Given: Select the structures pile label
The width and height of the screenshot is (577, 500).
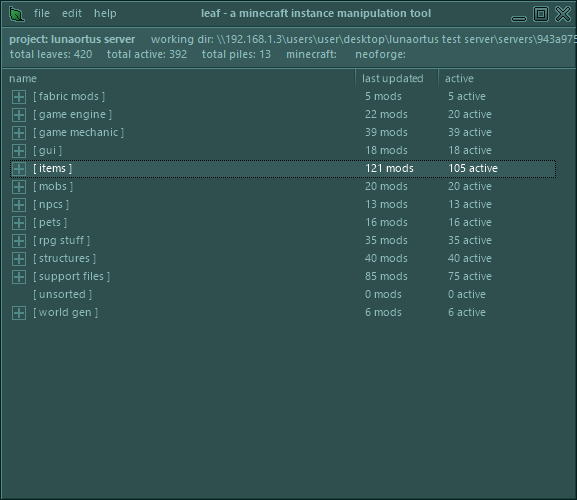Looking at the screenshot, I should click(64, 258).
